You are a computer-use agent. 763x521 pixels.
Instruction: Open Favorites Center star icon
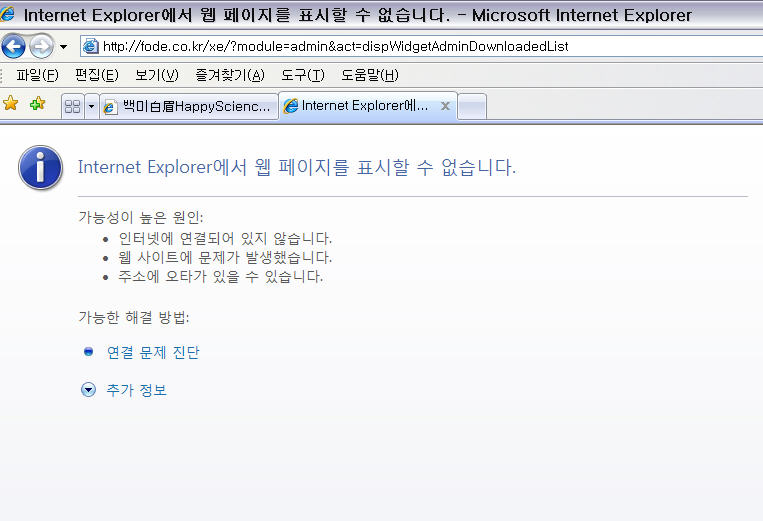[x=10, y=103]
